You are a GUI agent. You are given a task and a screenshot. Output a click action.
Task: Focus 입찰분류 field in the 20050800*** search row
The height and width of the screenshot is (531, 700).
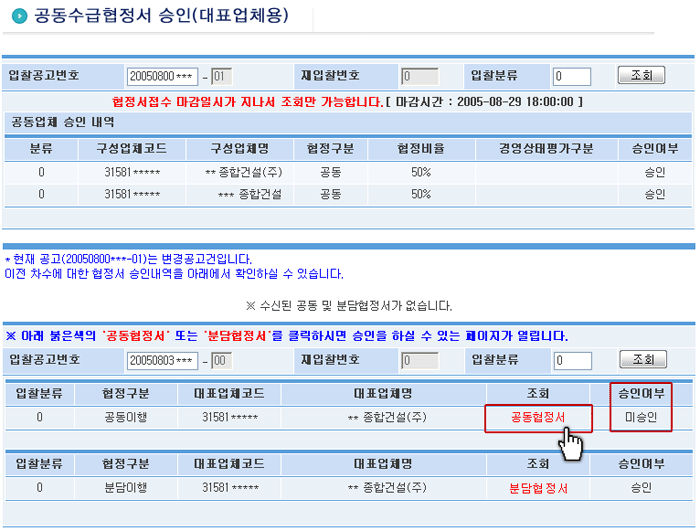571,76
